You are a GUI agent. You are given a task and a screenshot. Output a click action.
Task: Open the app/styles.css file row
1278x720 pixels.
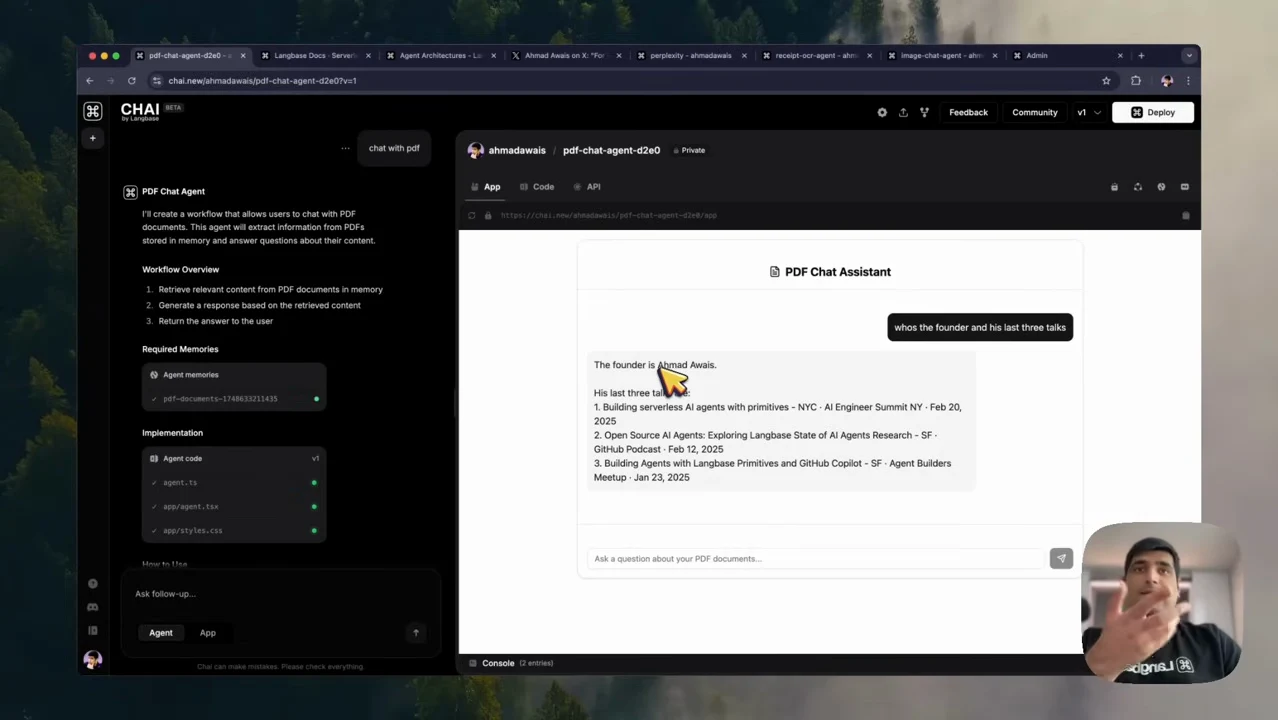233,531
